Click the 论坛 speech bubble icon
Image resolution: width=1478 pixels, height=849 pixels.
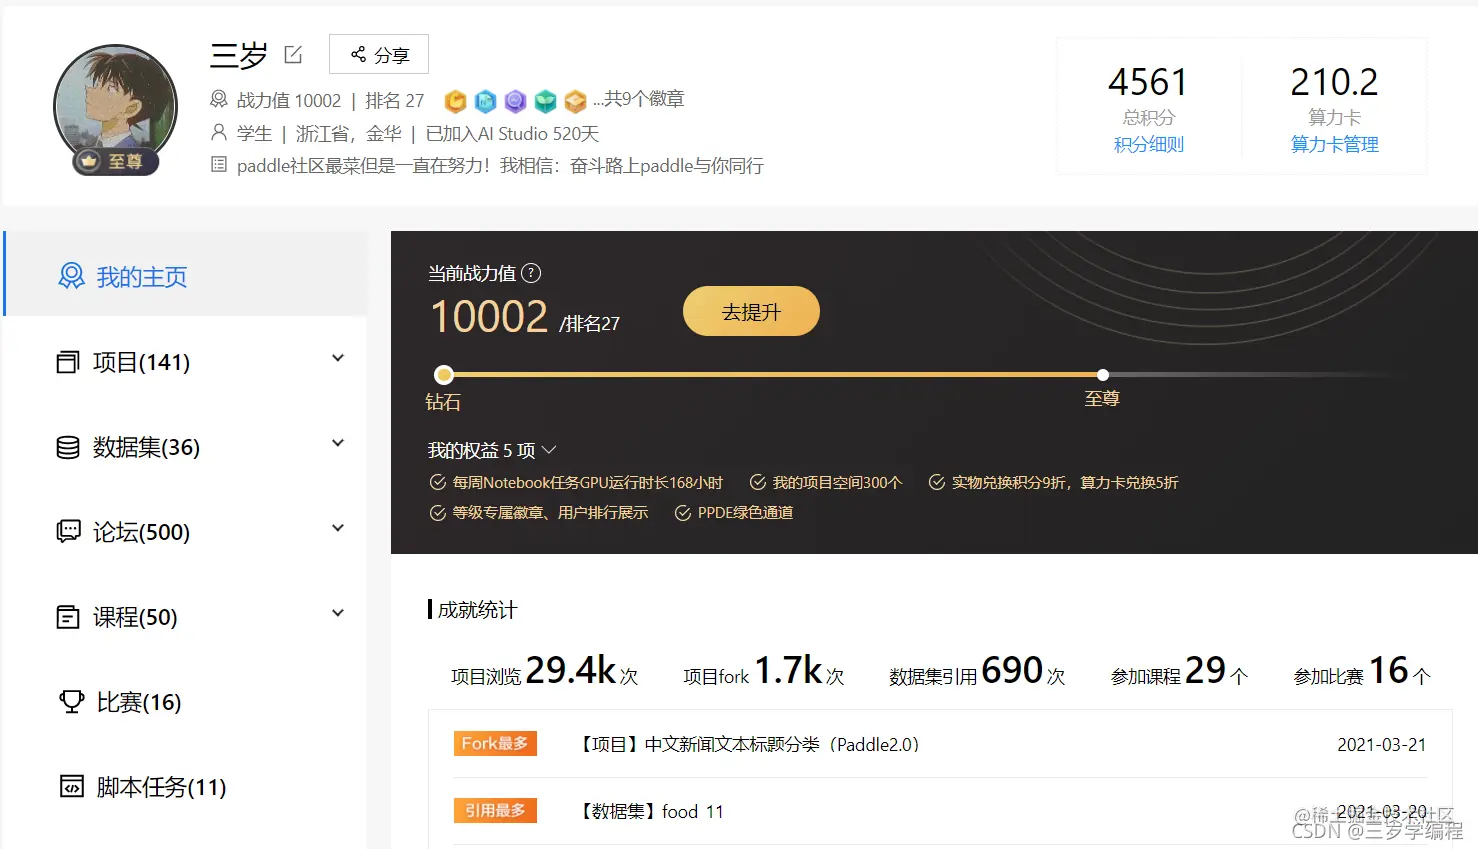[69, 532]
